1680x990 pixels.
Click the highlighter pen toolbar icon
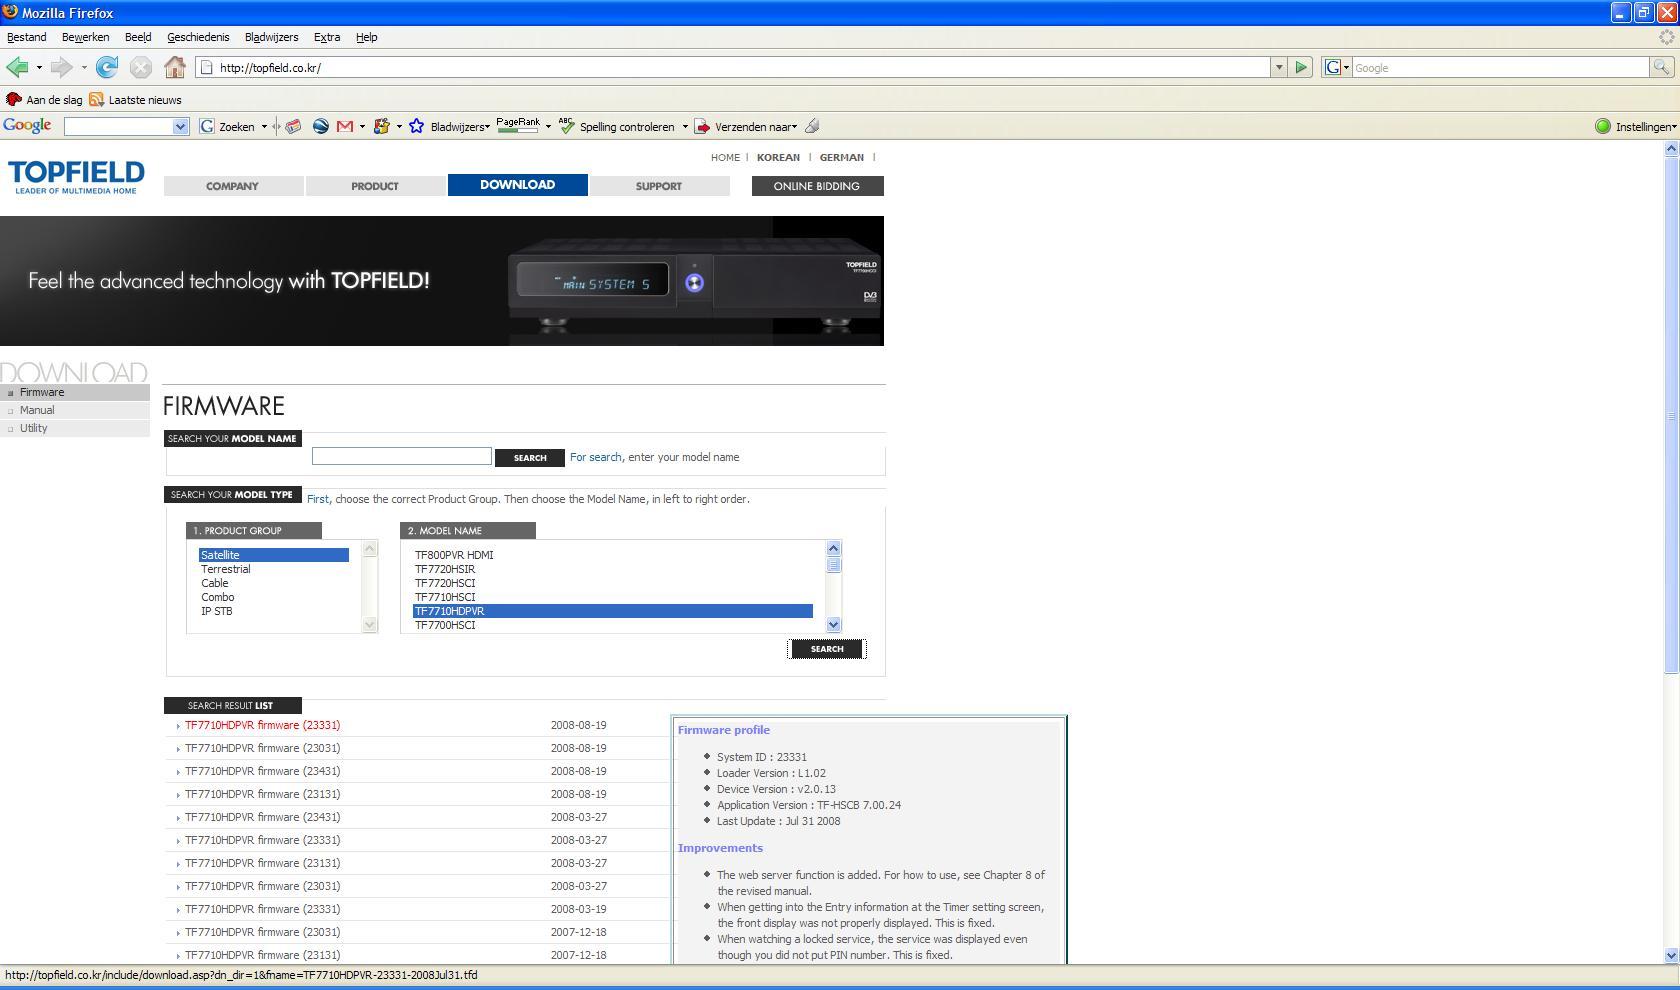click(812, 126)
